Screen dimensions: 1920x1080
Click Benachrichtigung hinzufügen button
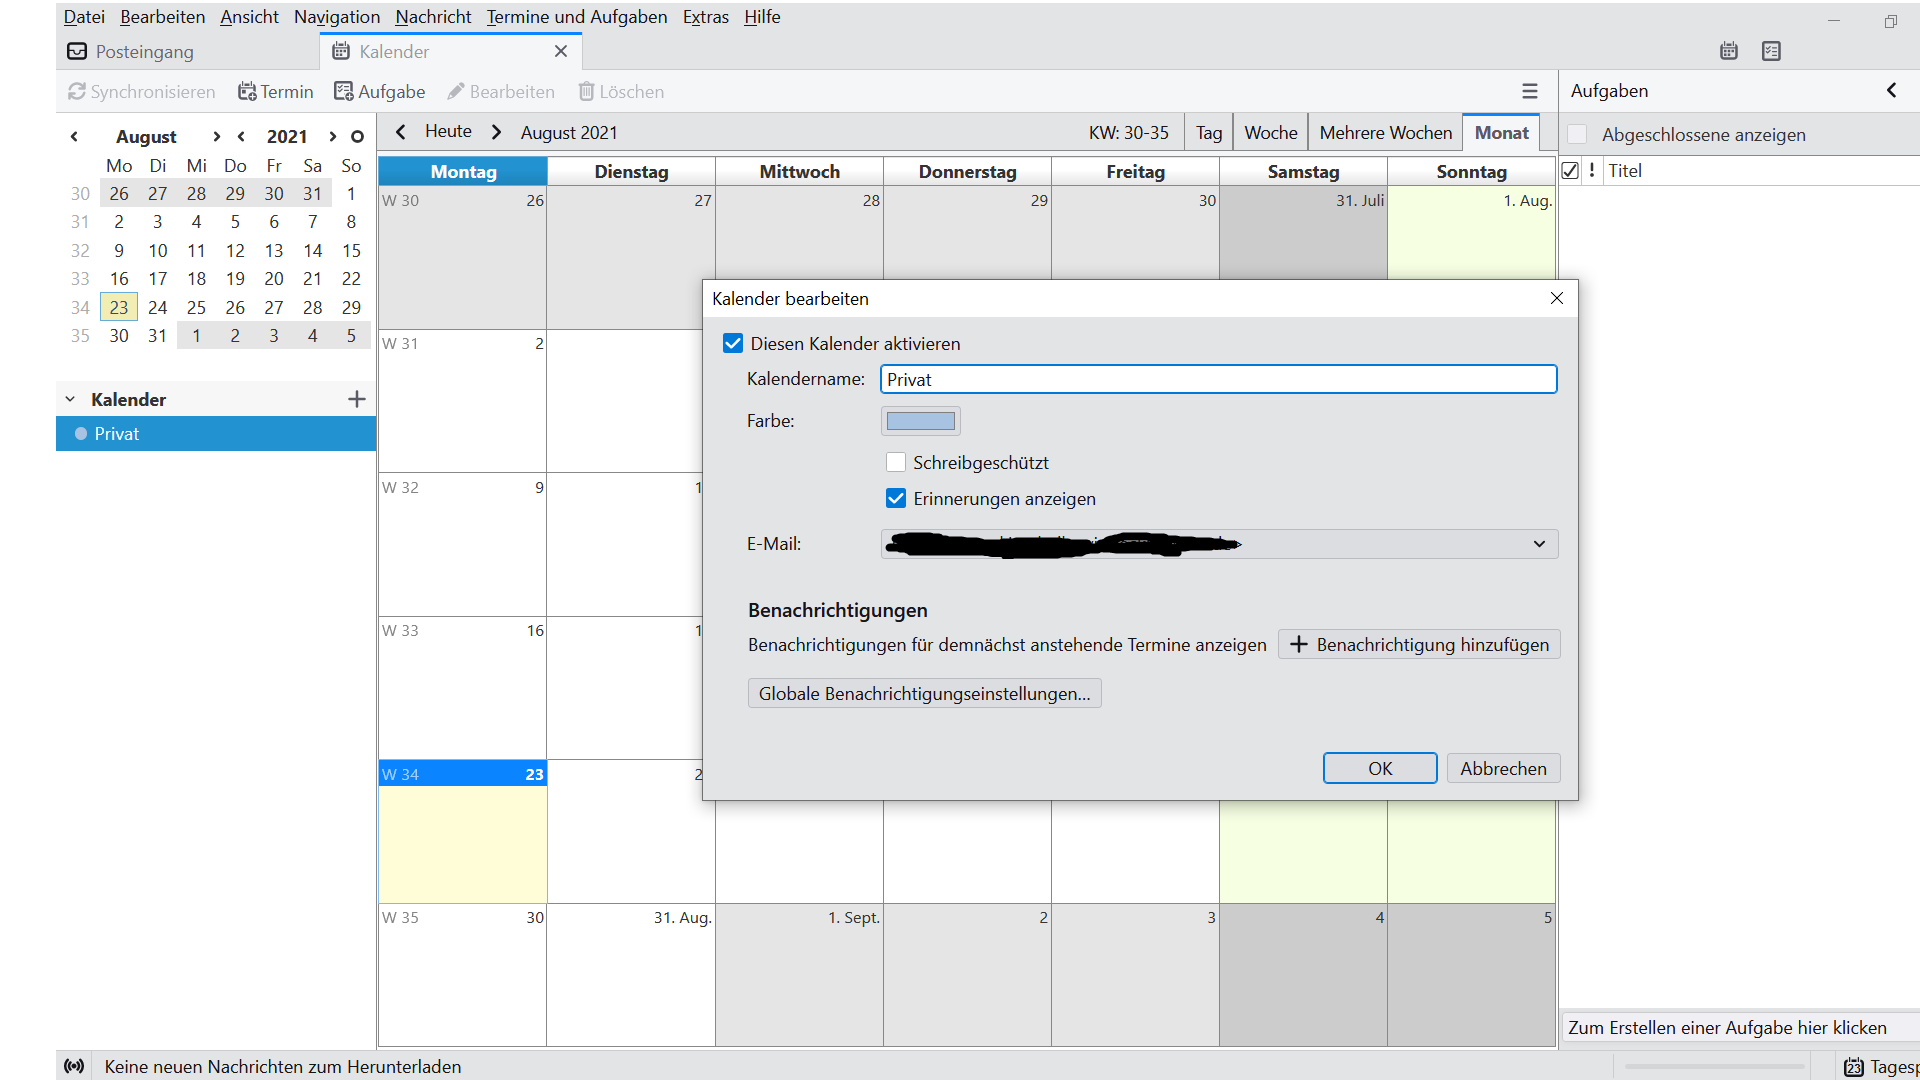coord(1418,645)
